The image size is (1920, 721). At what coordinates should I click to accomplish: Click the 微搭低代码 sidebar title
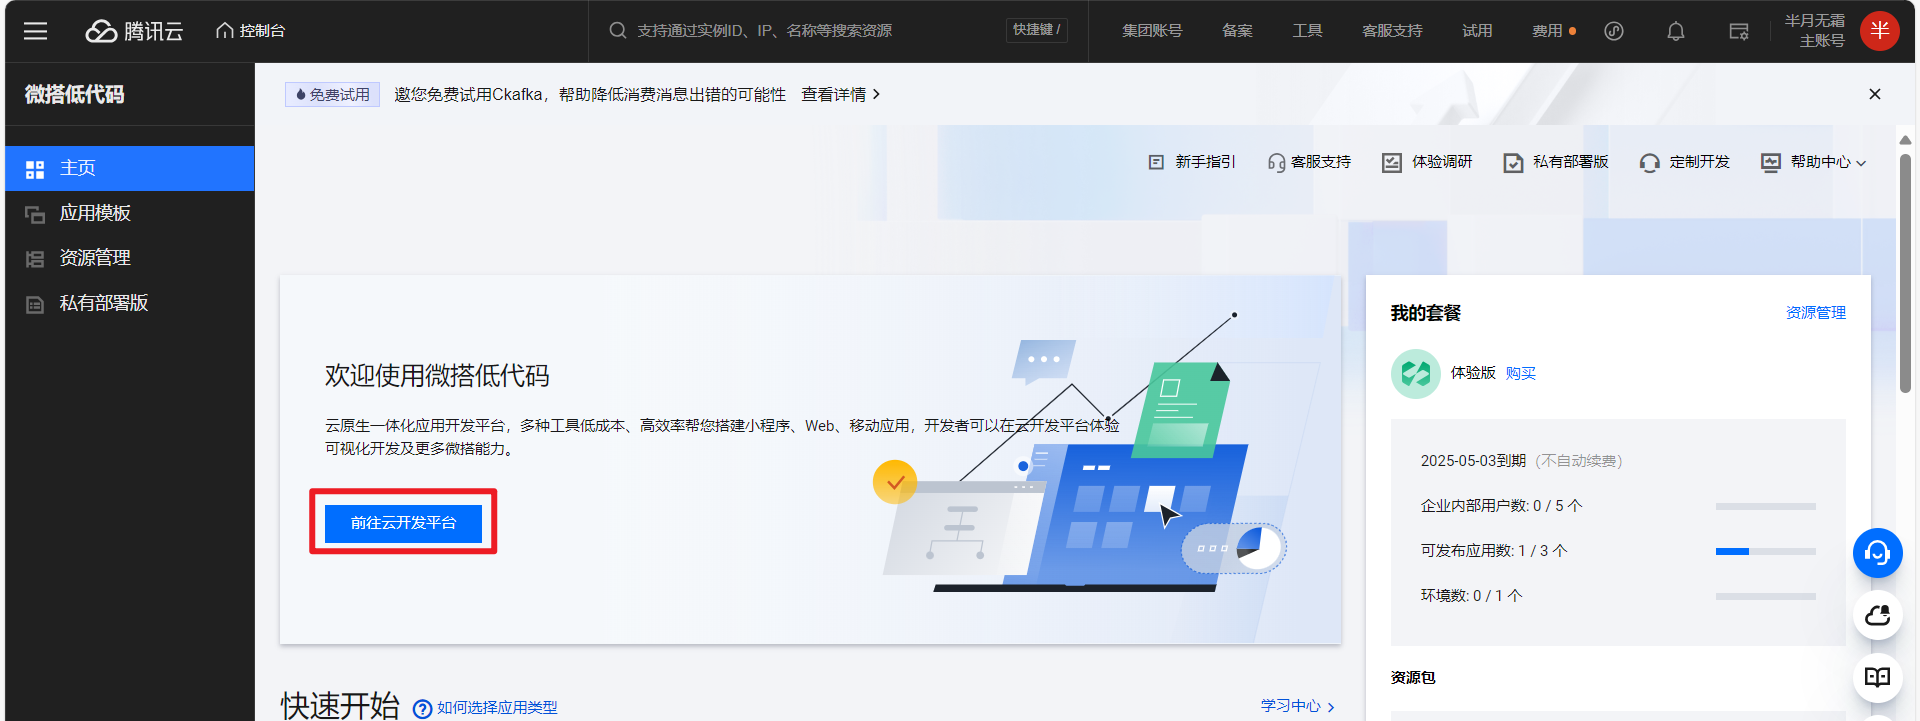point(75,95)
